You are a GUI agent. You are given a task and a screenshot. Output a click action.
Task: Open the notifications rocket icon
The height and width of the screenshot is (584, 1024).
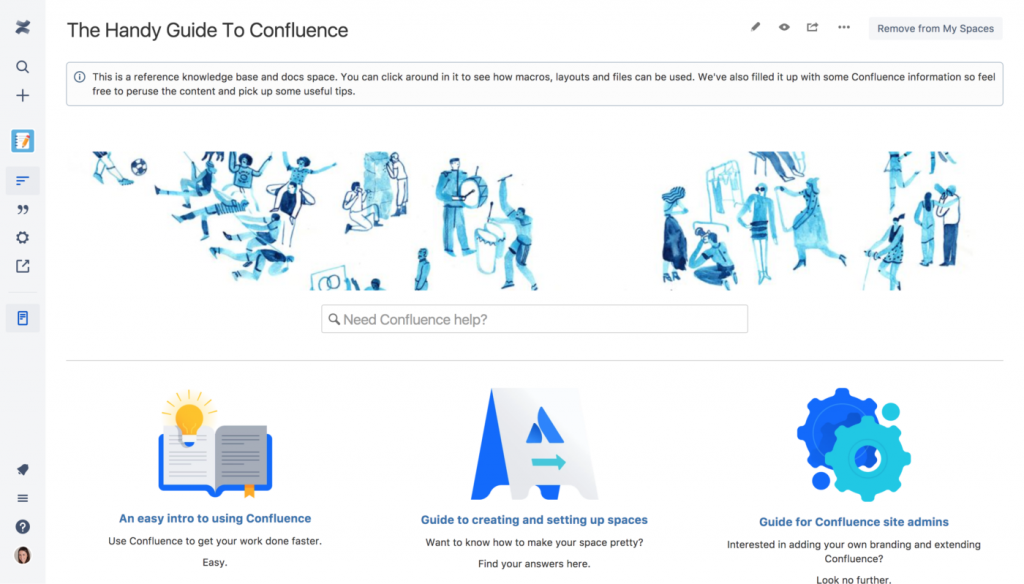[x=22, y=470]
